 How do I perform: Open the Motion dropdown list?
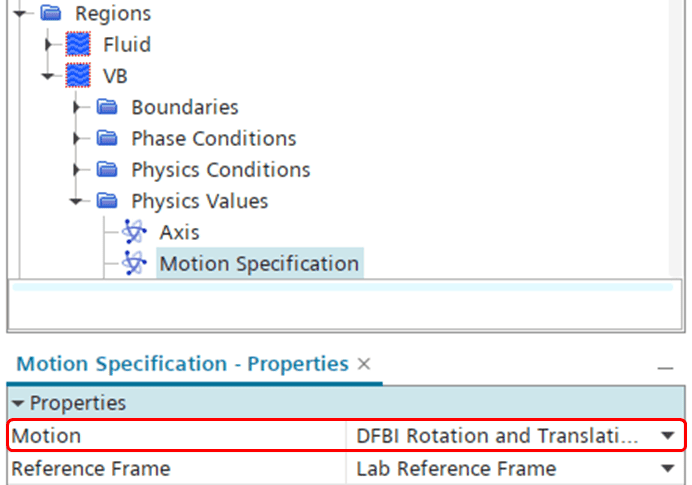coord(666,437)
